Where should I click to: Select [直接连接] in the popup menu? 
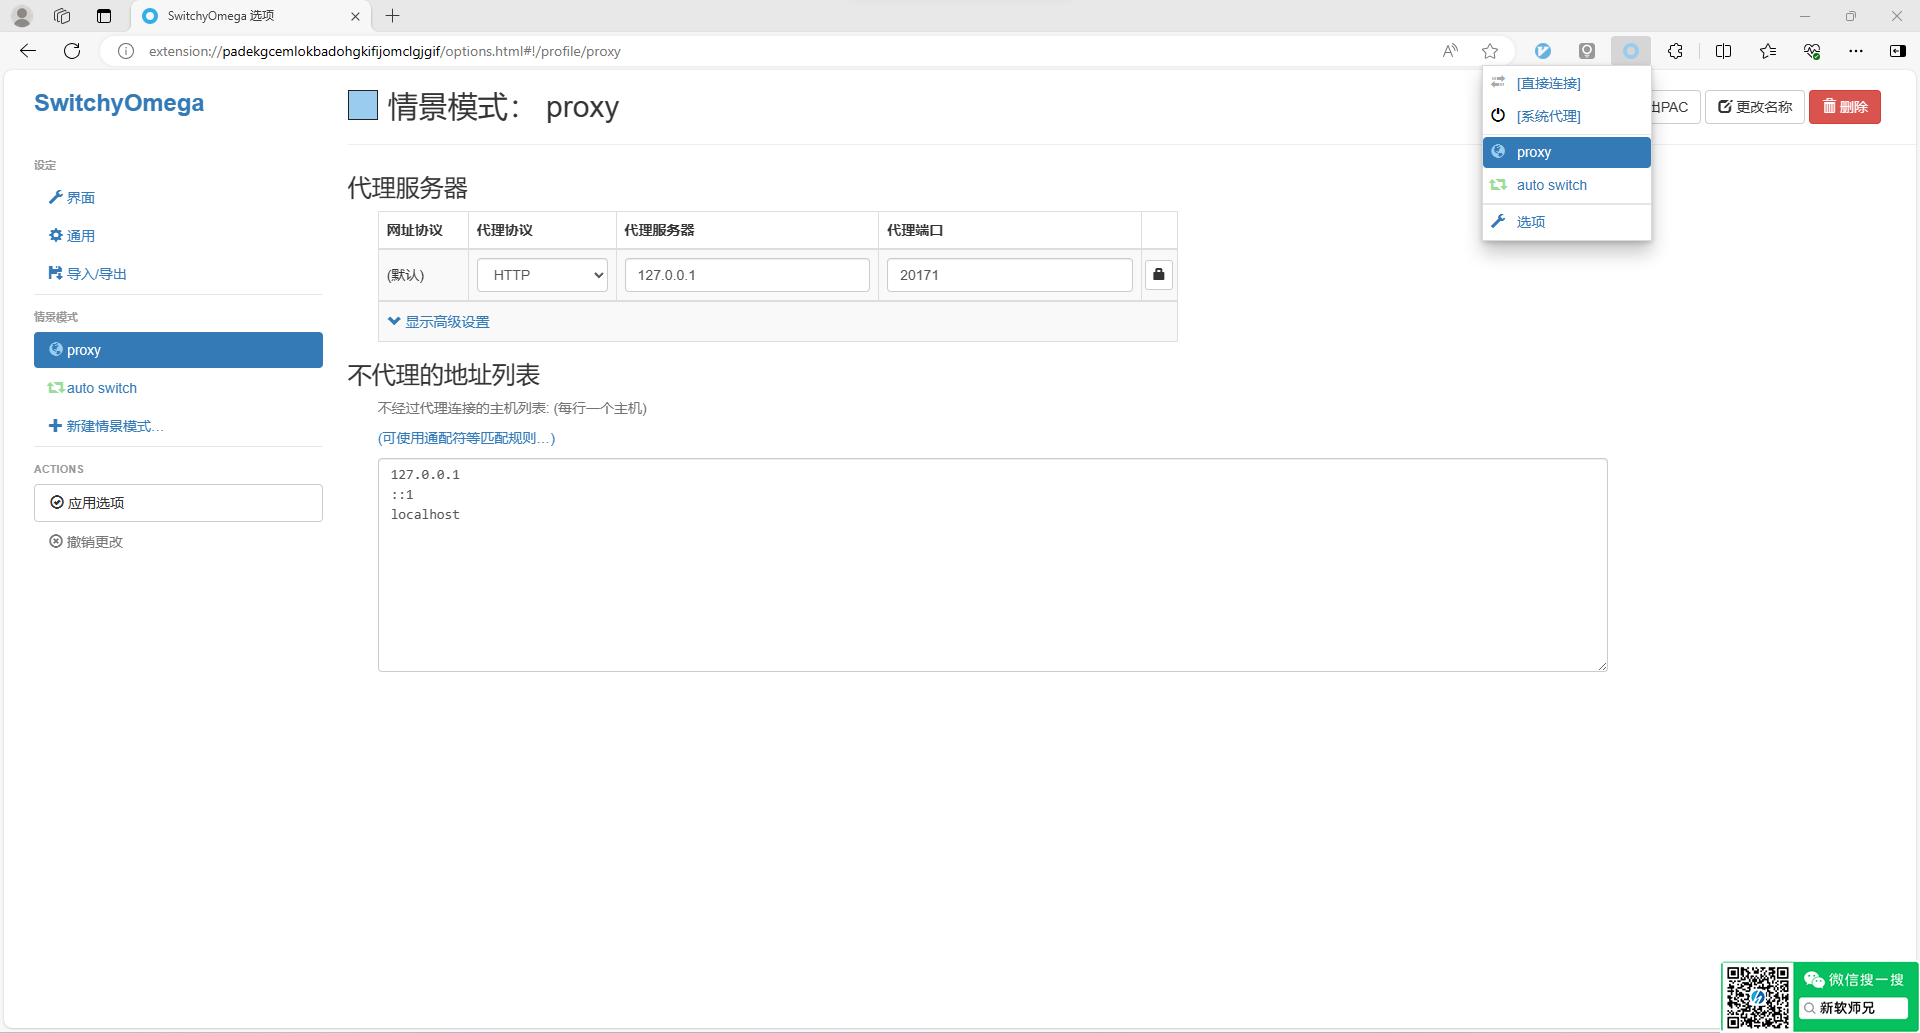click(x=1548, y=83)
